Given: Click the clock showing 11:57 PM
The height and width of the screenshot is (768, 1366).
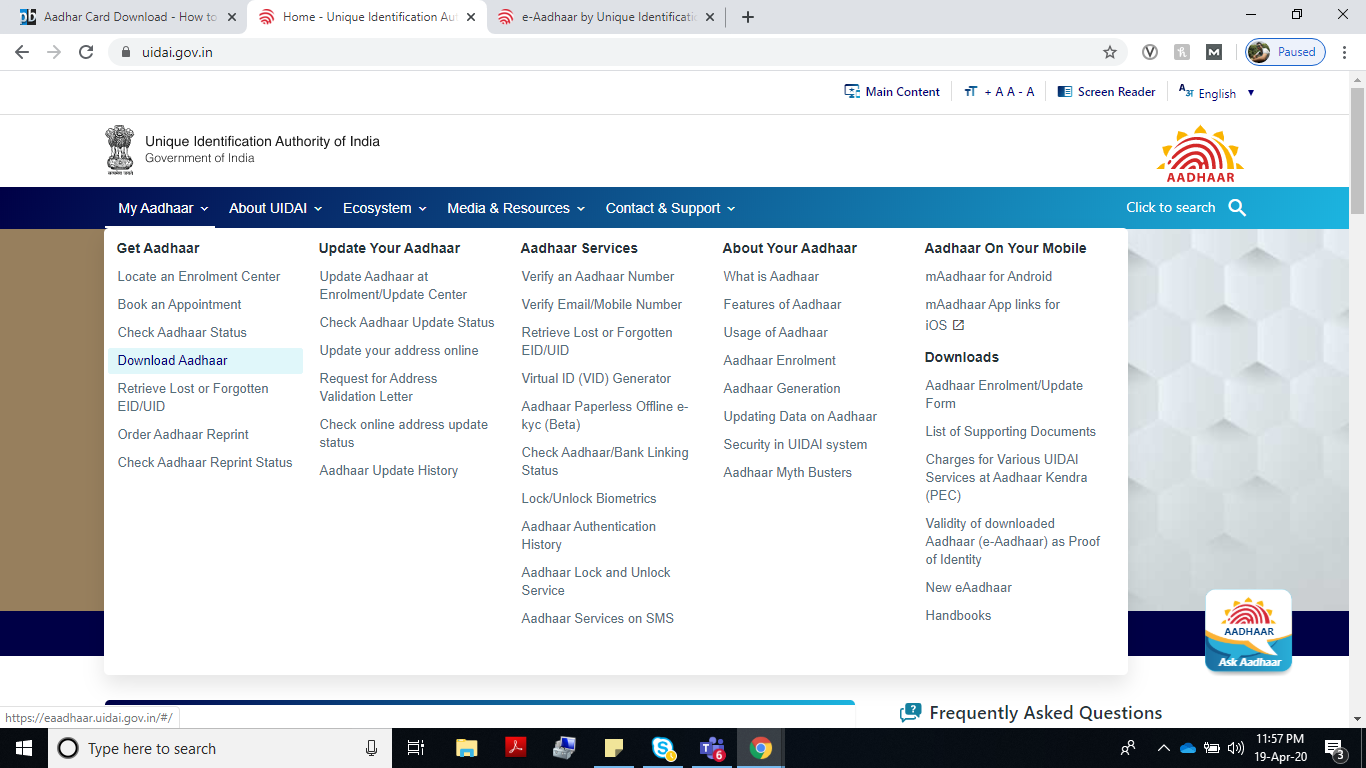Looking at the screenshot, I should (x=1280, y=739).
